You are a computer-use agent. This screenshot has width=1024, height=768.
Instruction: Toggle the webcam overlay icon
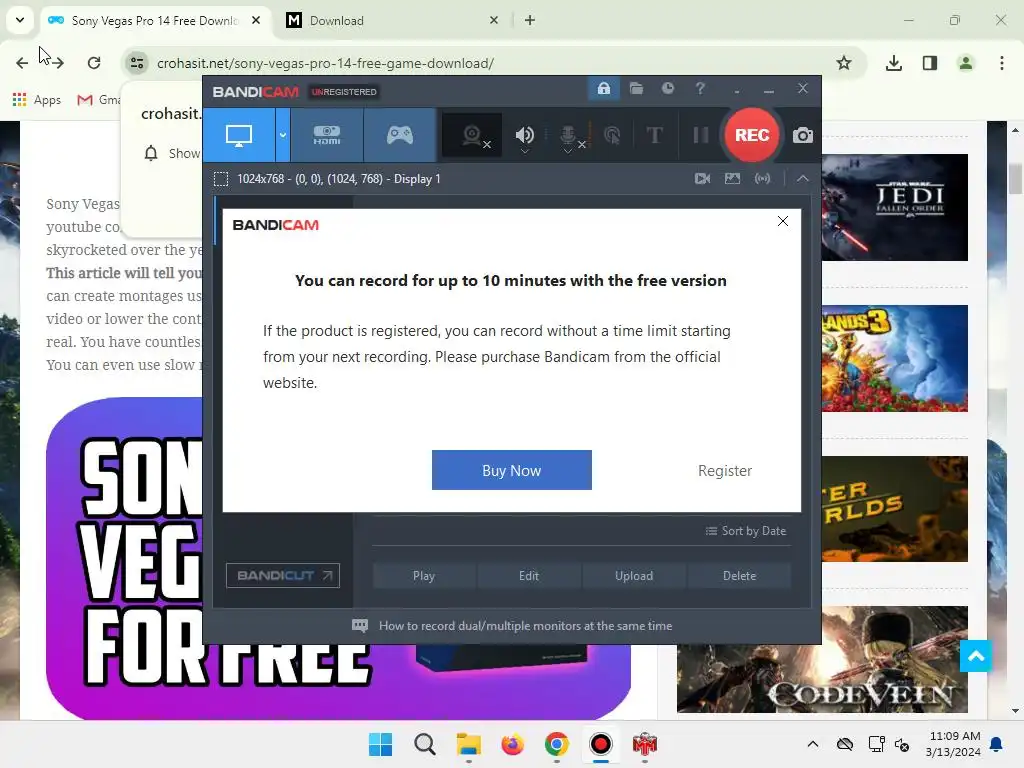pyautogui.click(x=472, y=135)
